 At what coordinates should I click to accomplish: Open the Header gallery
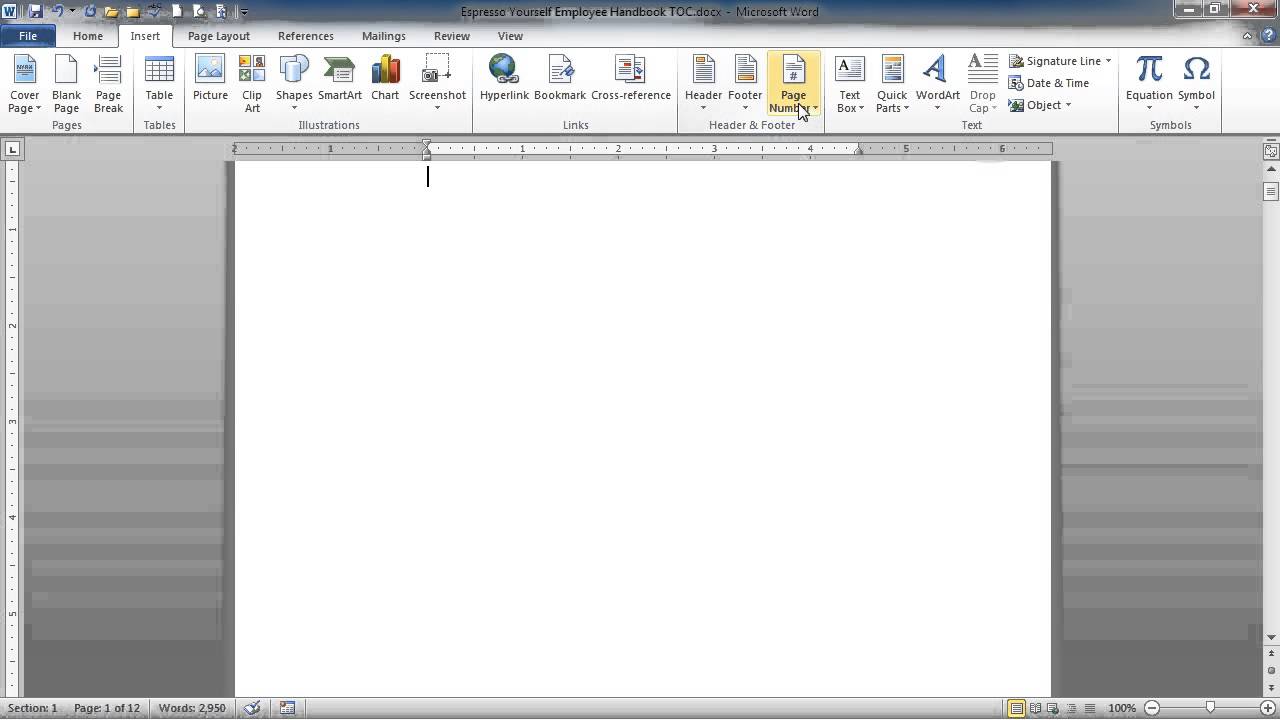[x=703, y=84]
